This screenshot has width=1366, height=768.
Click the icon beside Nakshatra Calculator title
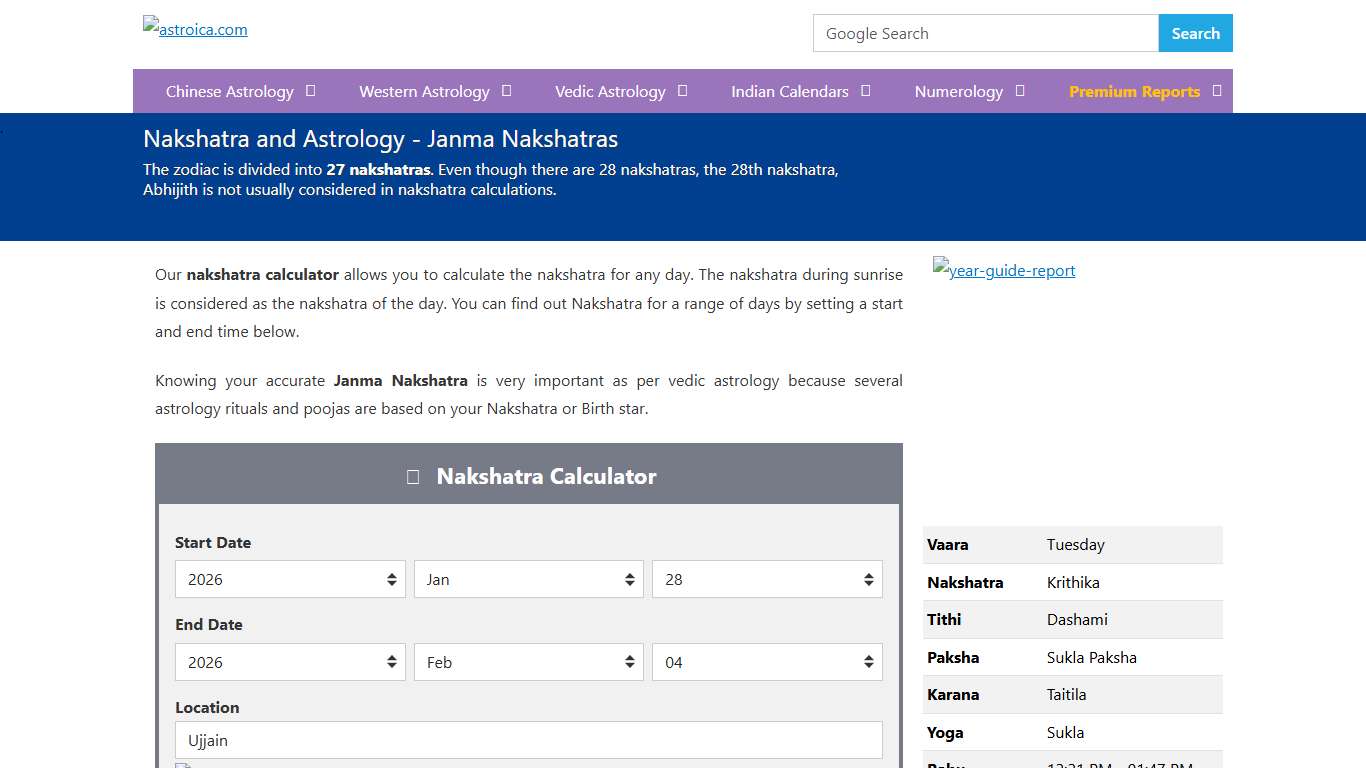(412, 477)
